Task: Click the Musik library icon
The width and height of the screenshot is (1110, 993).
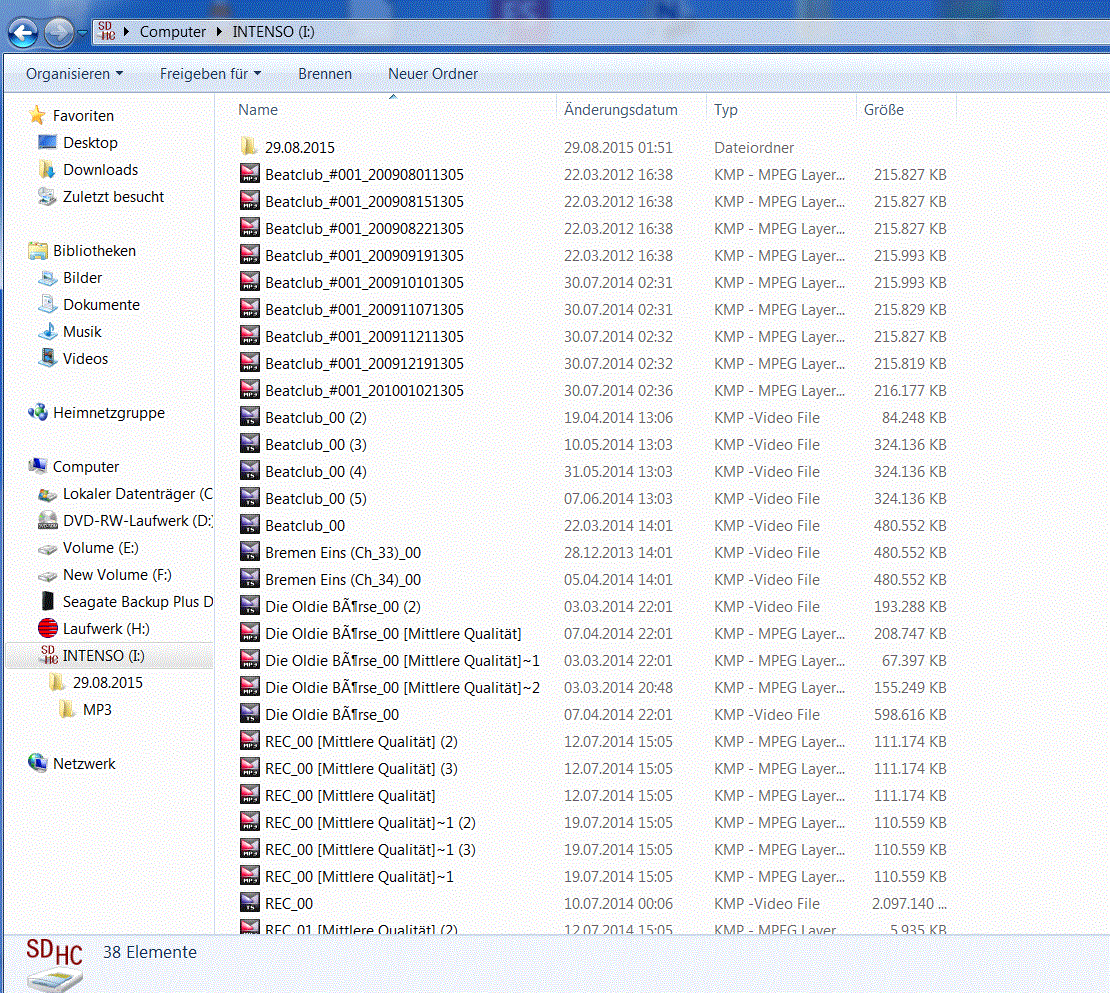Action: point(47,331)
